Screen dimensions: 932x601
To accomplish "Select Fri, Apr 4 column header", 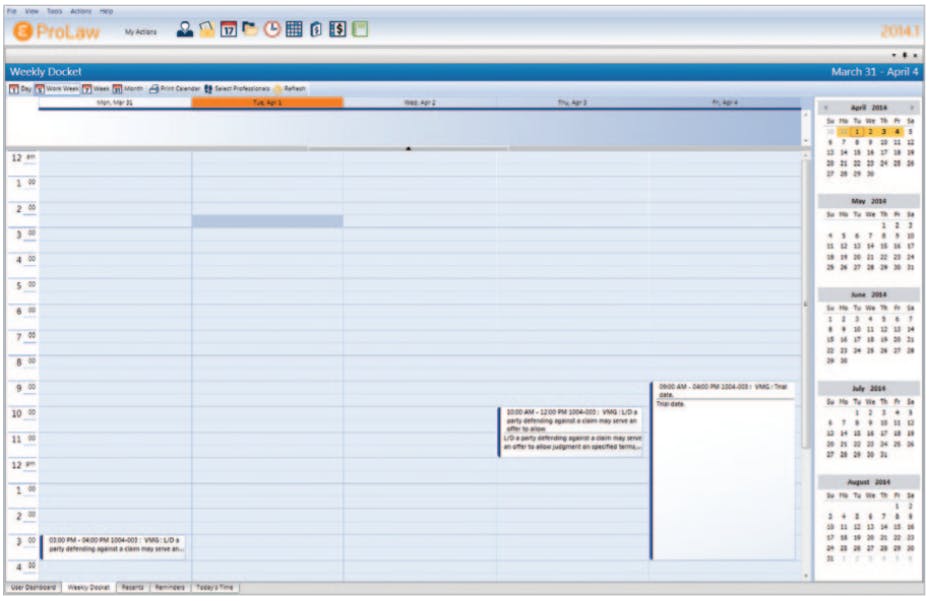I will point(725,103).
